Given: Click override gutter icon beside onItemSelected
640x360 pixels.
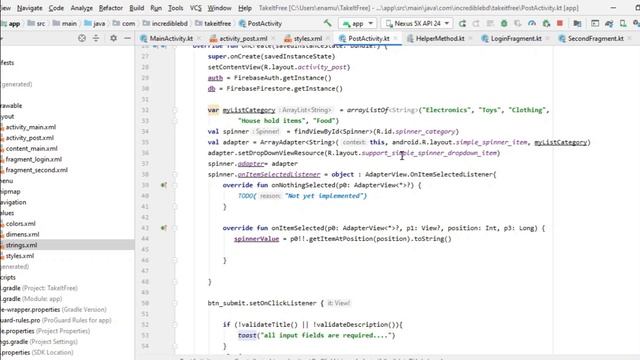Looking at the screenshot, I should click(x=164, y=228).
